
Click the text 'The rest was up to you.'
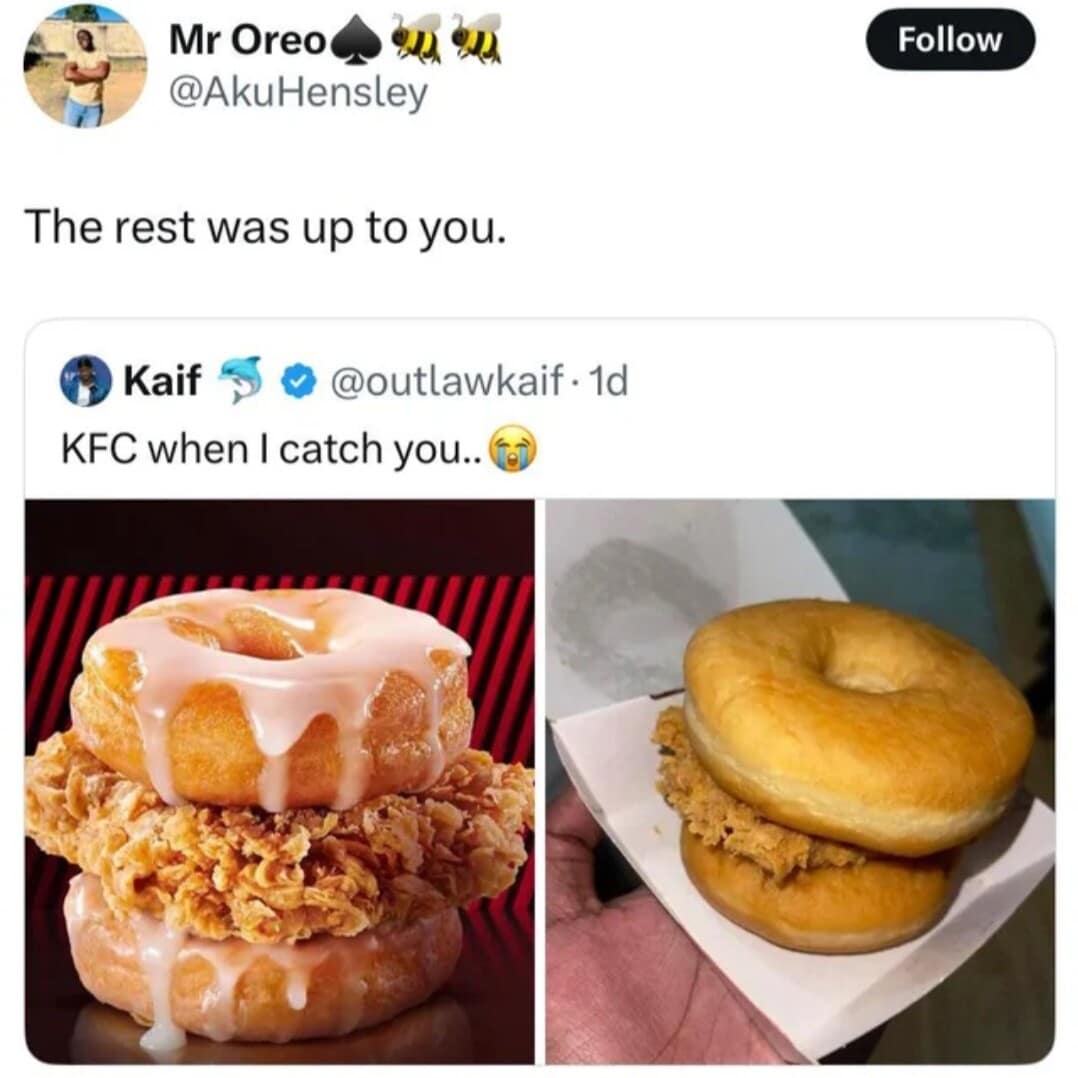coord(265,229)
